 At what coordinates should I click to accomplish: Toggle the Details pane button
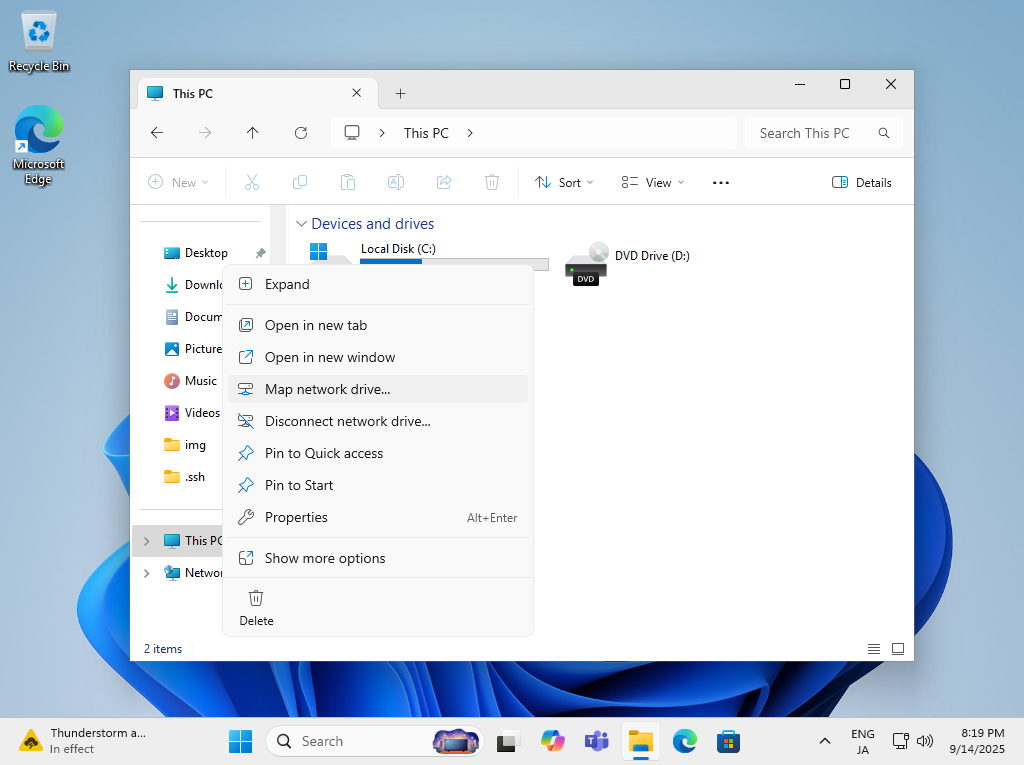(861, 183)
